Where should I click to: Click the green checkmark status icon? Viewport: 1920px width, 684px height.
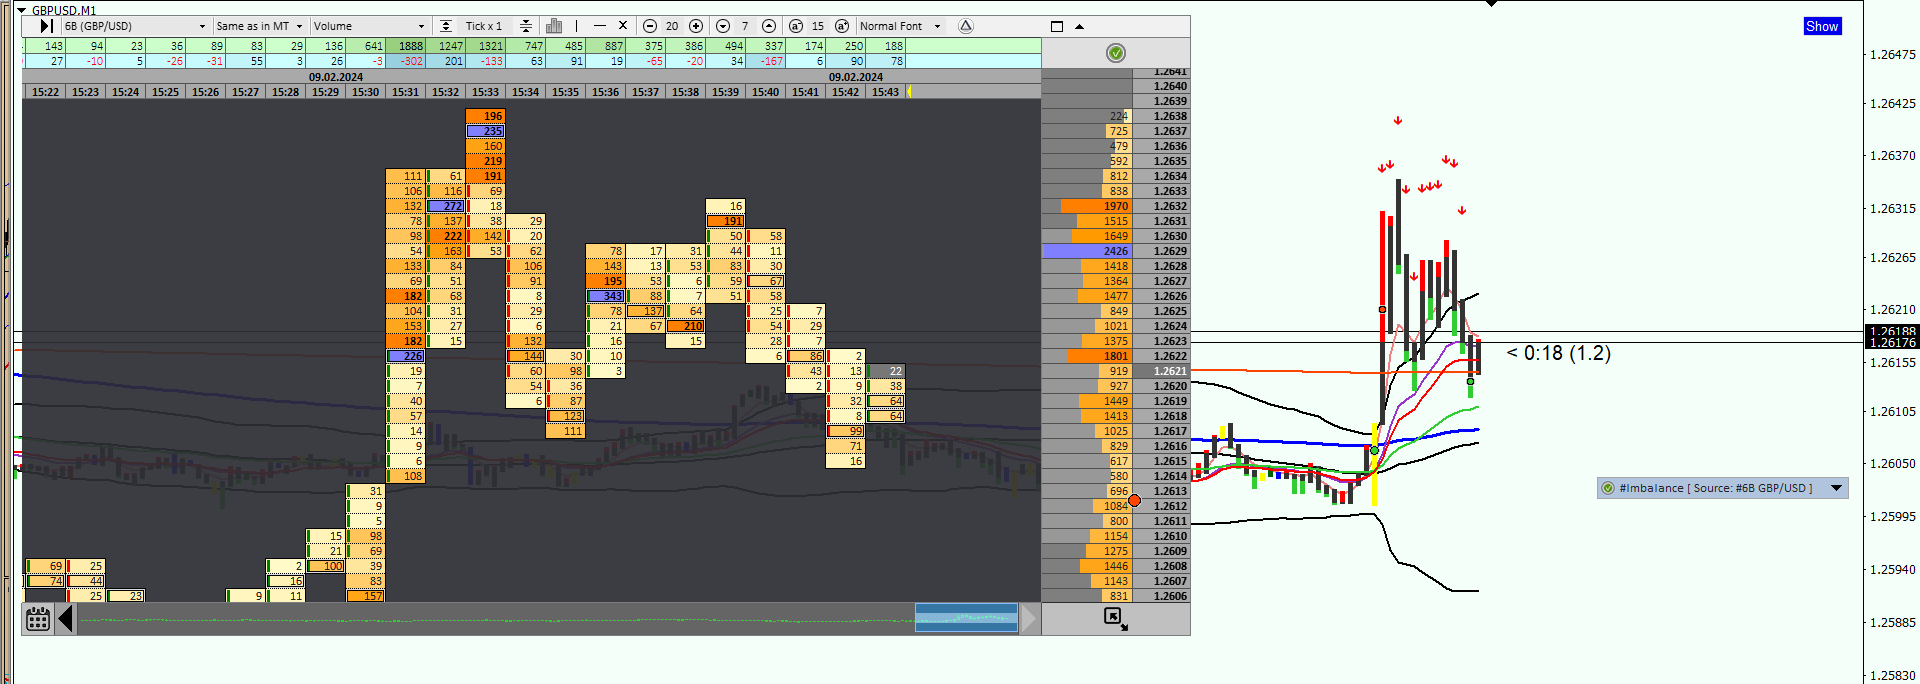point(1116,53)
